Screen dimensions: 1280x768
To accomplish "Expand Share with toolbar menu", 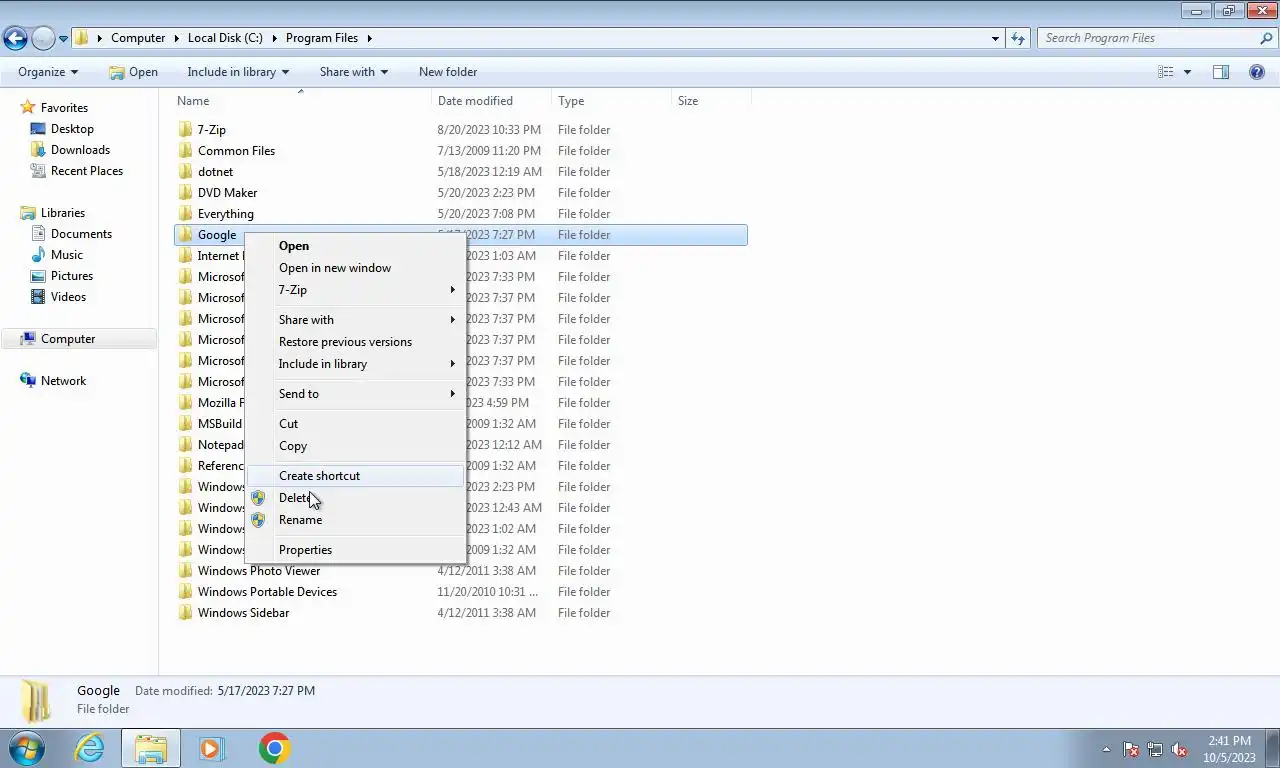I will (x=354, y=72).
